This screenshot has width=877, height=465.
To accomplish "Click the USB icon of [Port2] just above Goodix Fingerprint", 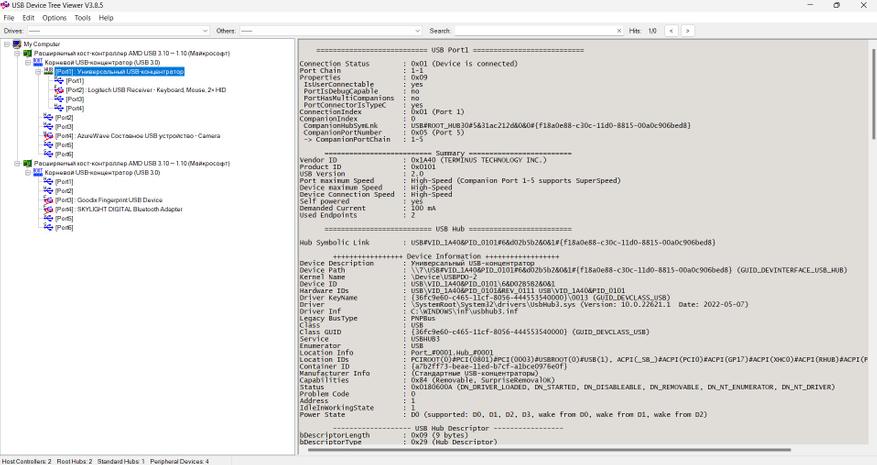I will coord(49,191).
